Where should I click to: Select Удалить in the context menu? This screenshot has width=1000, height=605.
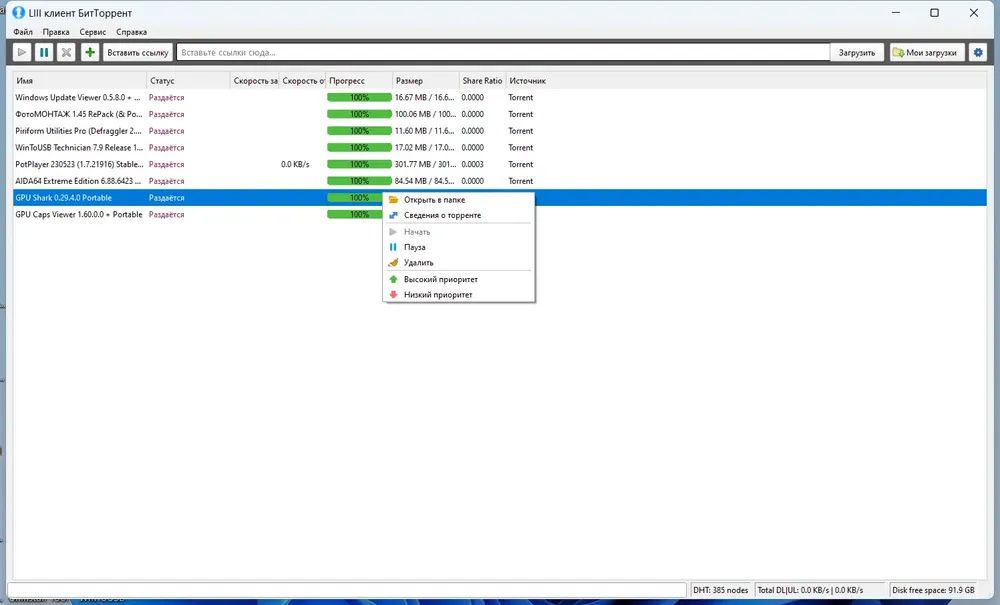click(x=459, y=262)
